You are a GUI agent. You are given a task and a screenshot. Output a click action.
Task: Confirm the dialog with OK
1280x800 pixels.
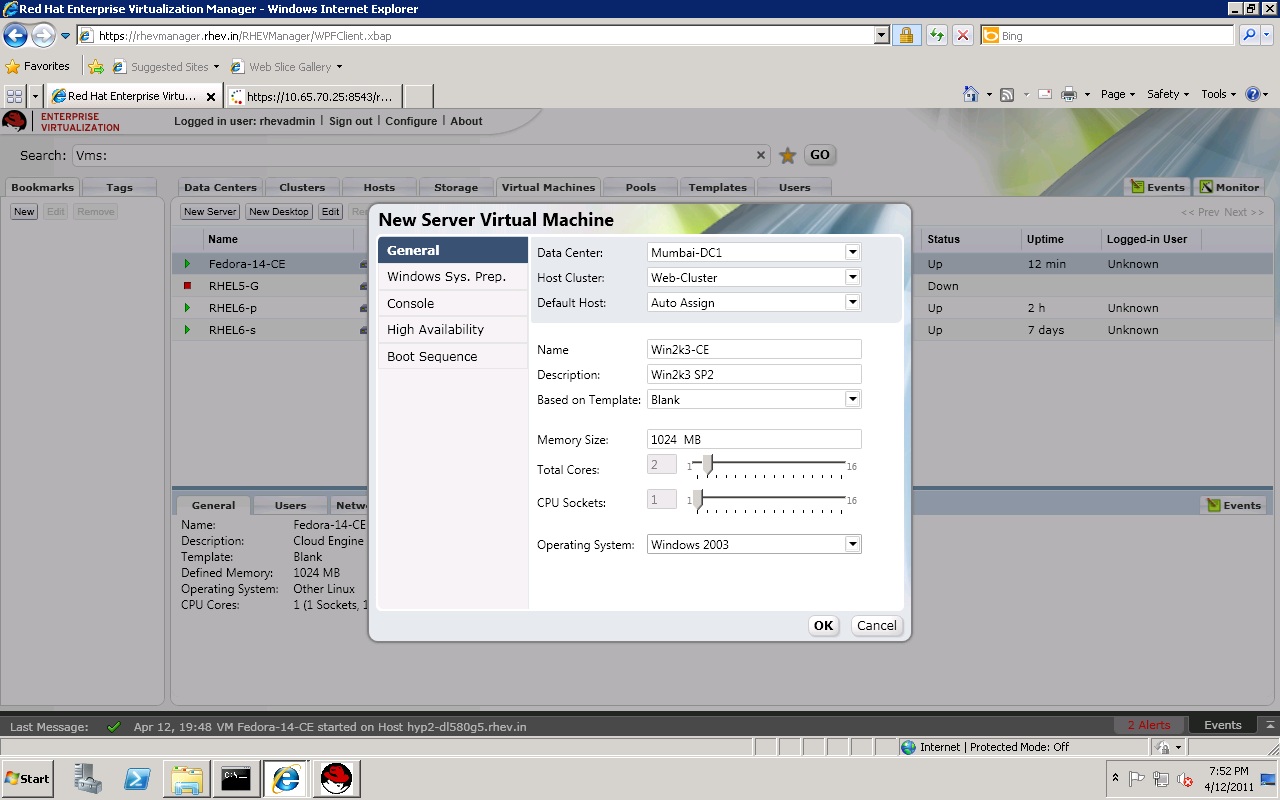point(823,626)
